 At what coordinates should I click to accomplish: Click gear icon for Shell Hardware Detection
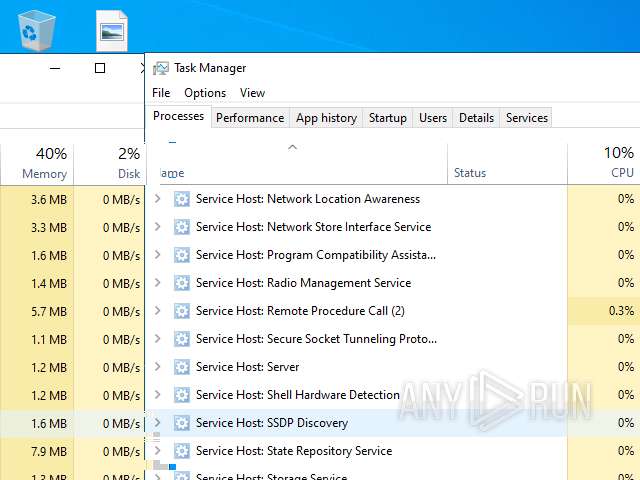182,395
